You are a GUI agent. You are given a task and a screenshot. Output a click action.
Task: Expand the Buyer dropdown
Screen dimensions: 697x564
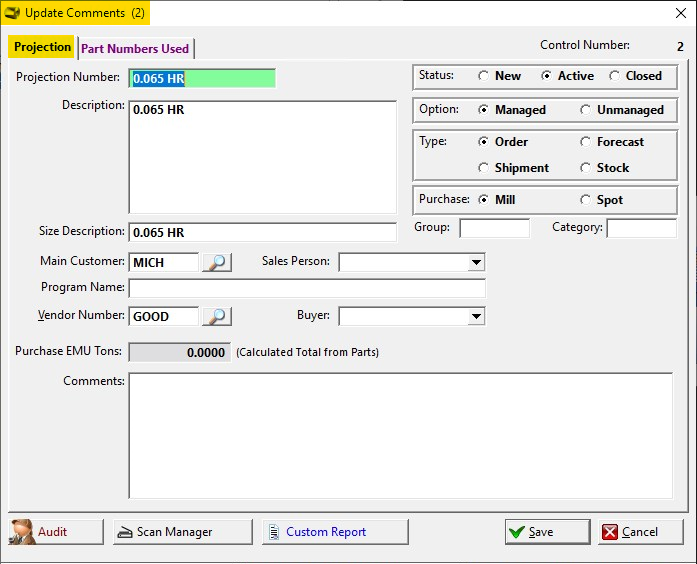476,316
